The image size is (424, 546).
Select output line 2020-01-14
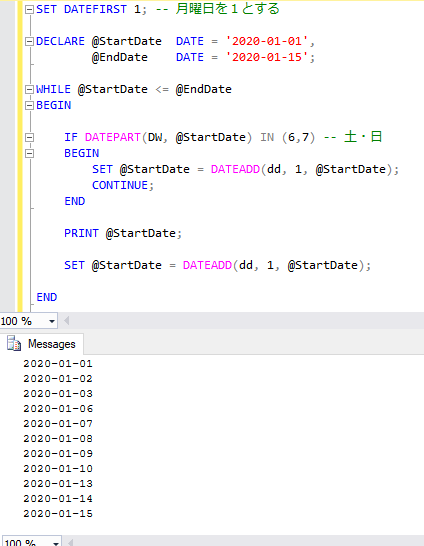pos(58,498)
